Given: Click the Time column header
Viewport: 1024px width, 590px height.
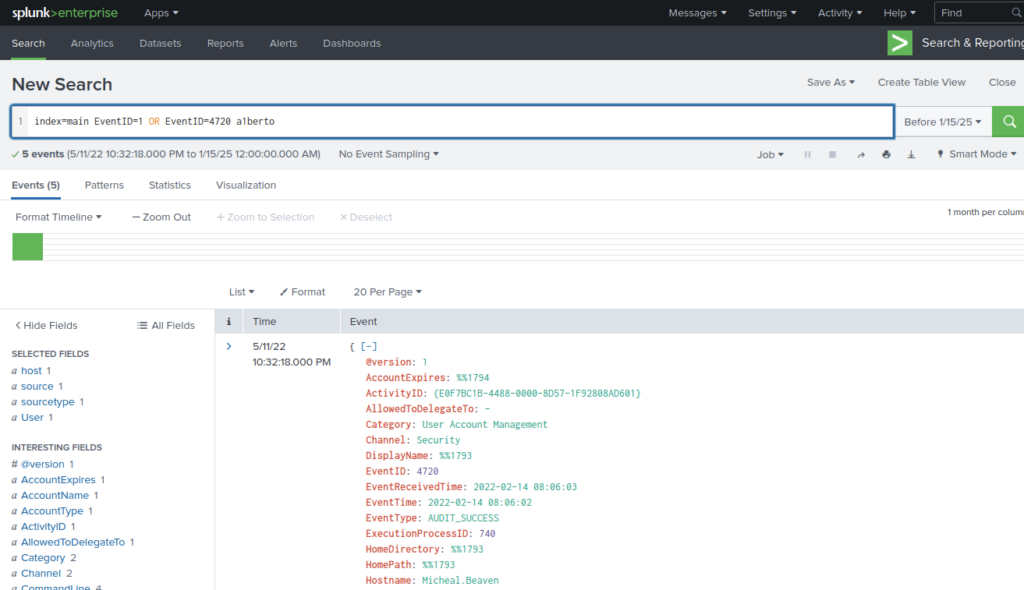Looking at the screenshot, I should [x=264, y=321].
